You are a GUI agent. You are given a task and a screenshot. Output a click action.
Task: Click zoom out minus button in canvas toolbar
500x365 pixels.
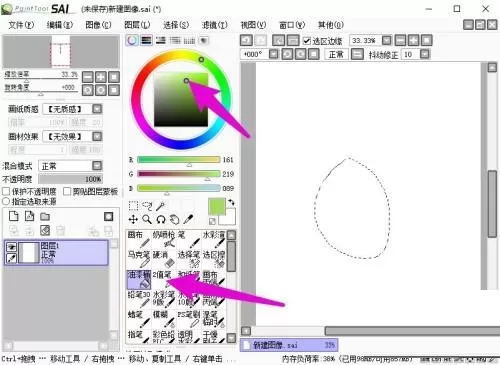click(x=400, y=40)
